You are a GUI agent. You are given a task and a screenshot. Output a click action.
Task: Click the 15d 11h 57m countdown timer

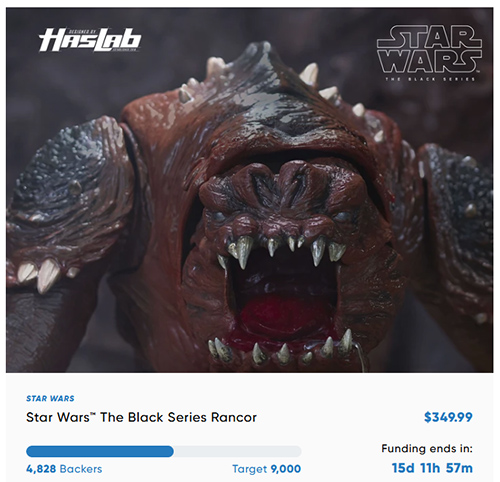tap(432, 468)
